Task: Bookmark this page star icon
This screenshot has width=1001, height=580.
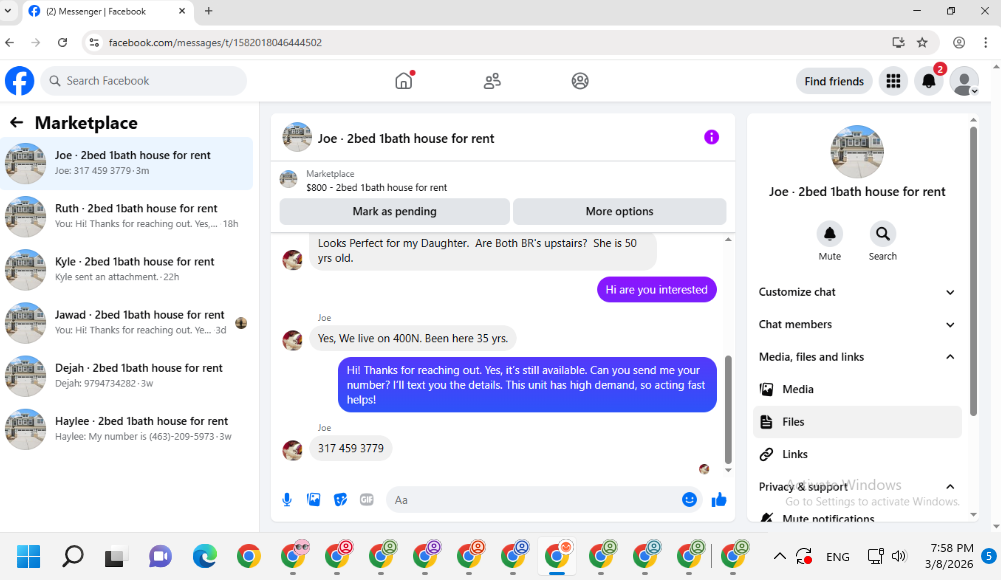Action: [x=922, y=43]
